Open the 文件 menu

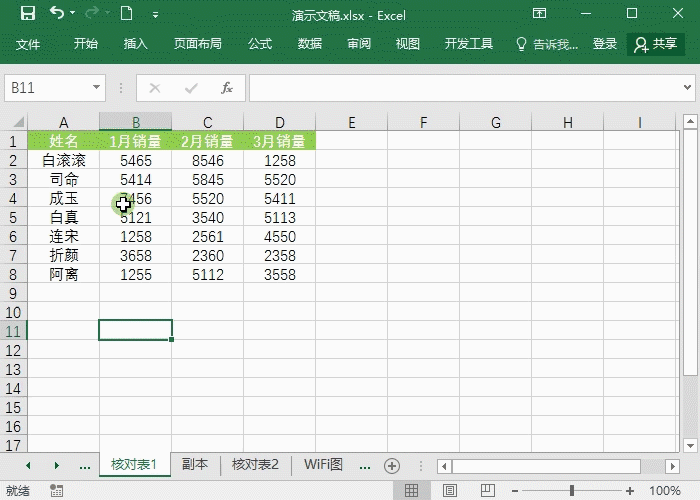(x=28, y=44)
